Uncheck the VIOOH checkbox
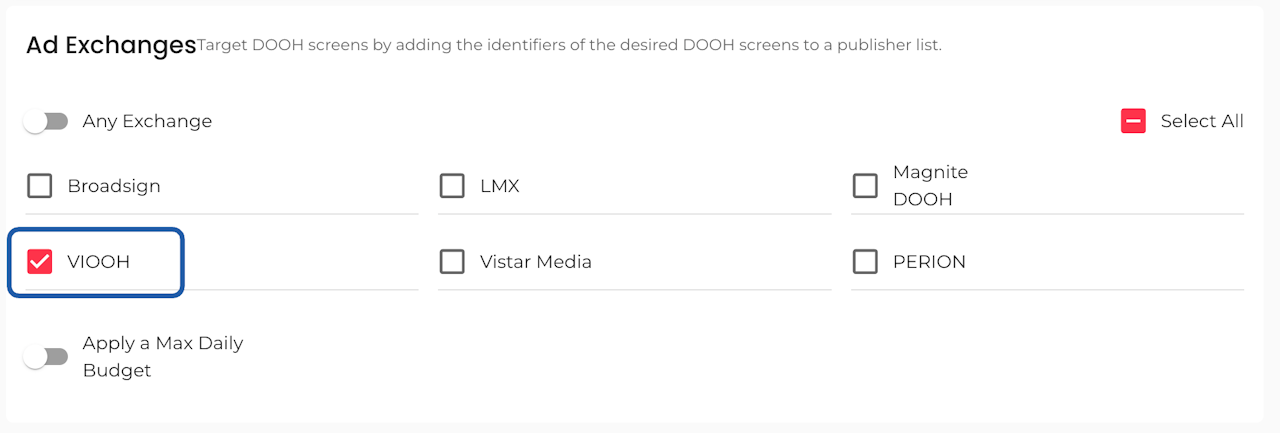Image resolution: width=1280 pixels, height=433 pixels. [40, 262]
